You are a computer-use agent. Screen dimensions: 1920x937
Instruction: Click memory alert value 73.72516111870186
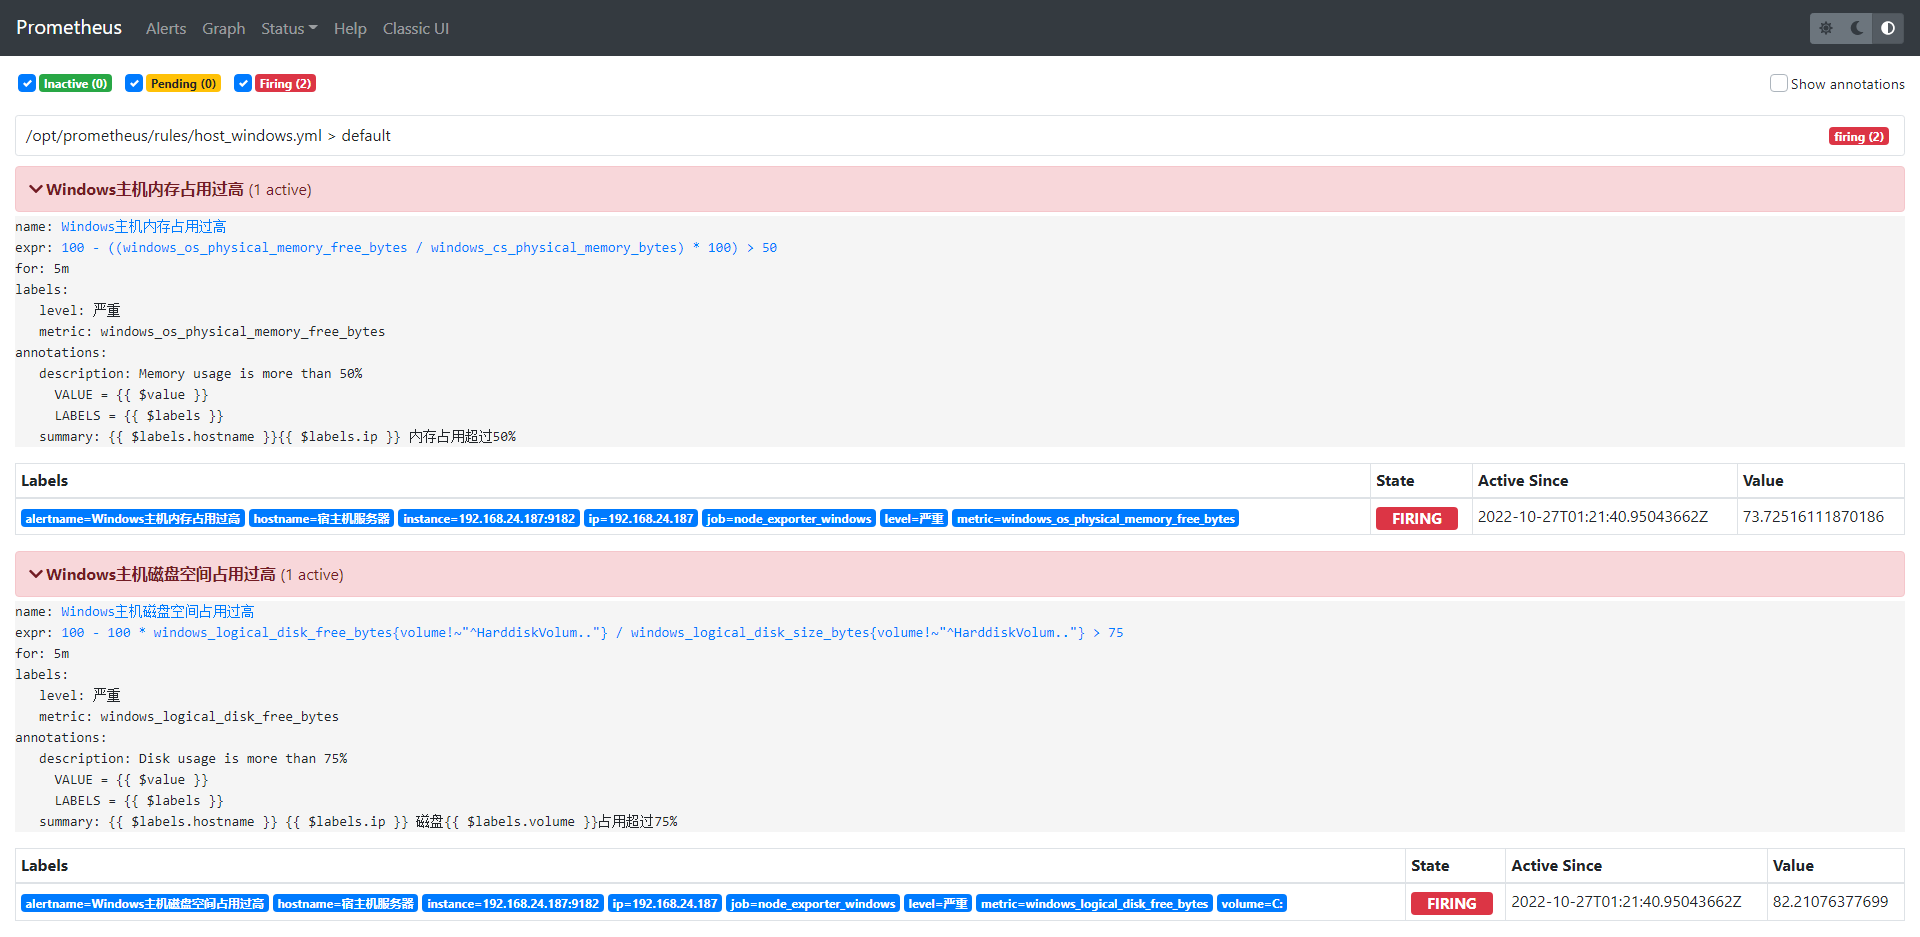pos(1813,517)
